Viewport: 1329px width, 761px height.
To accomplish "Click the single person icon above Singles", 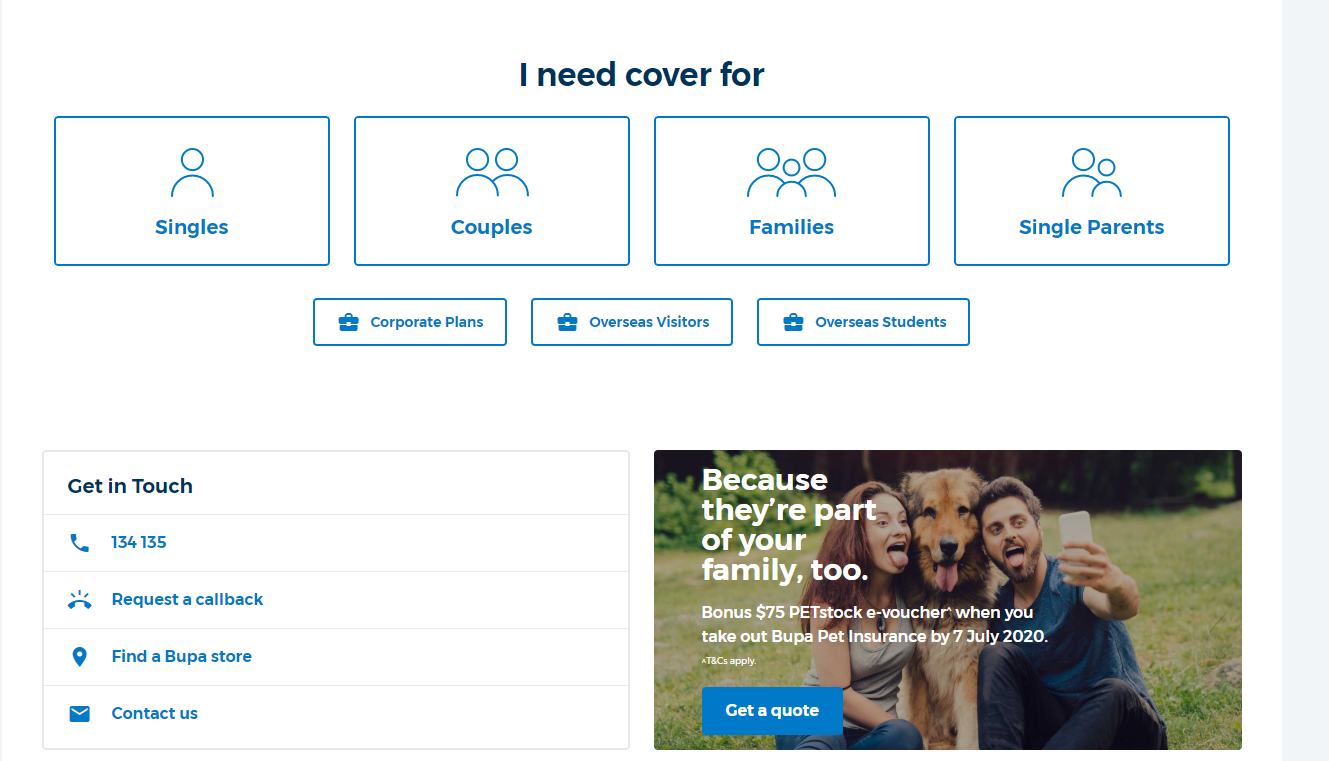I will point(192,173).
